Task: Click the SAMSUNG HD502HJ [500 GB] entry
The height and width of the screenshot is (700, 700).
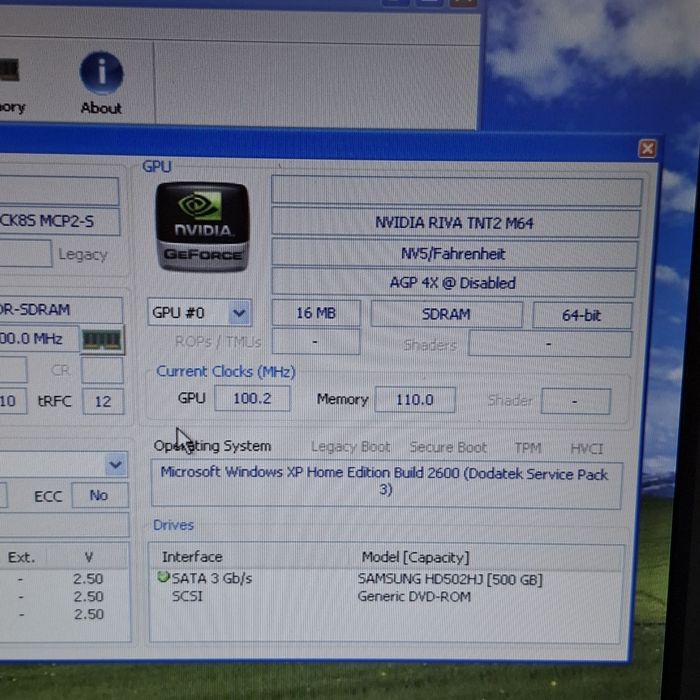Action: coord(450,579)
